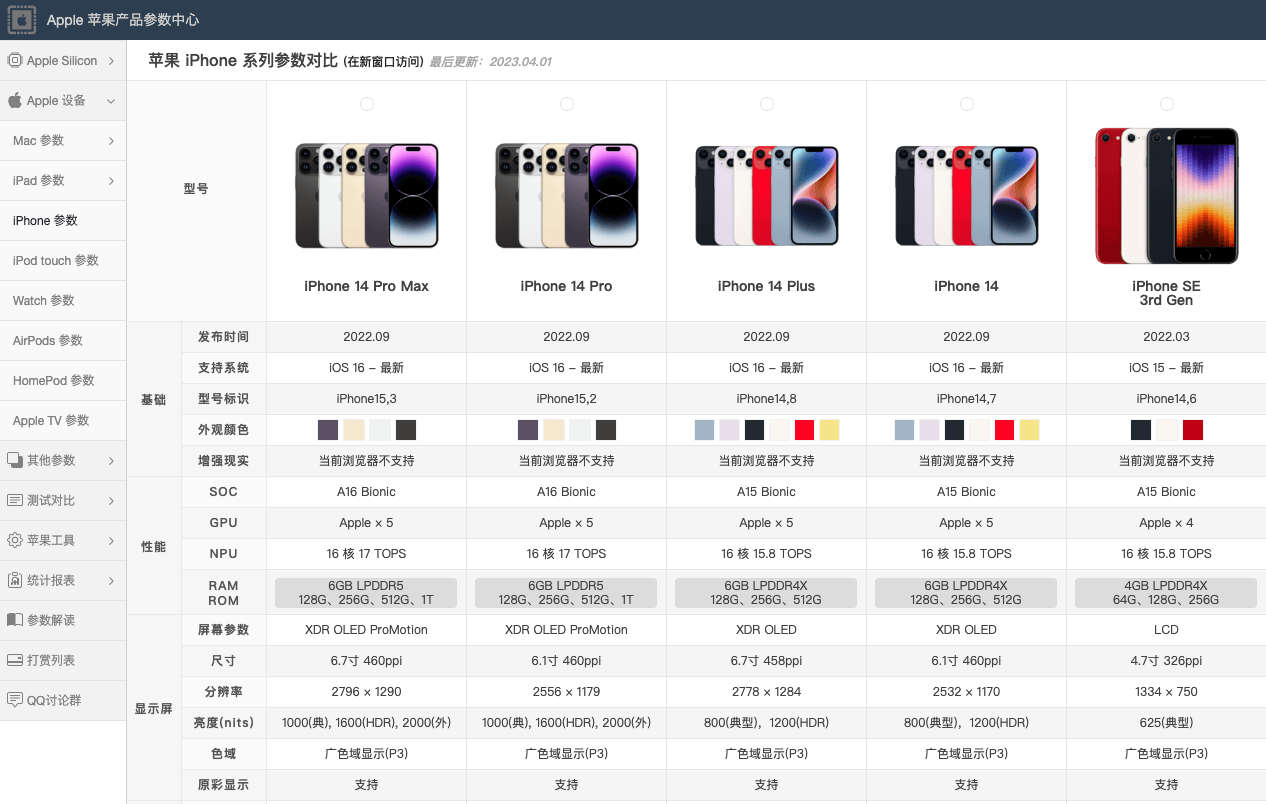
Task: Click the iPhone15,3 identifier cell
Action: tap(367, 399)
